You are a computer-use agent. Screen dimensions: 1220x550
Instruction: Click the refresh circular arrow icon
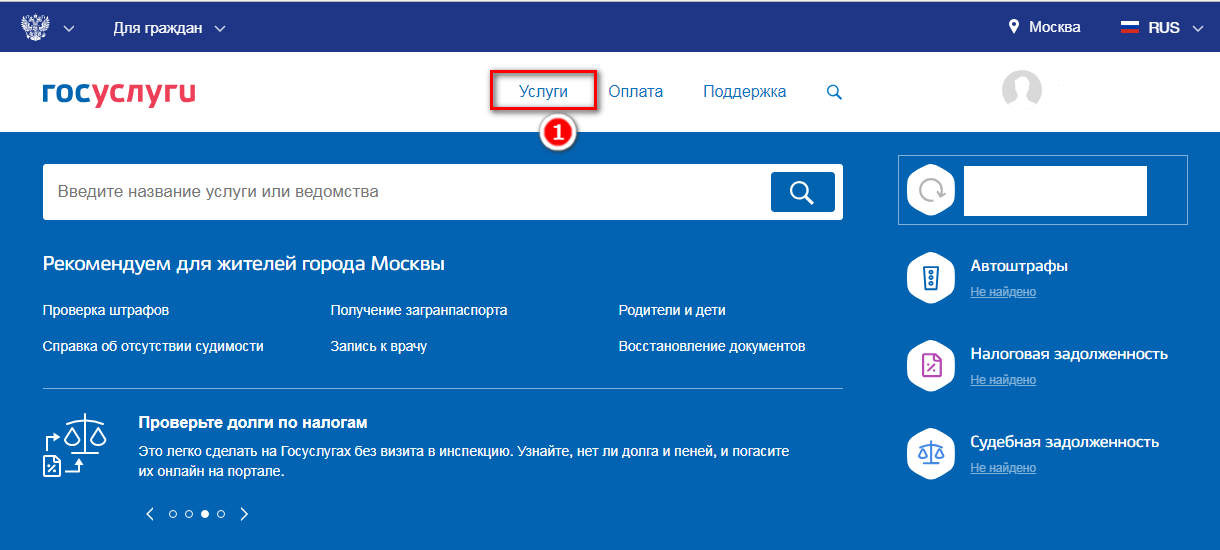(x=931, y=190)
